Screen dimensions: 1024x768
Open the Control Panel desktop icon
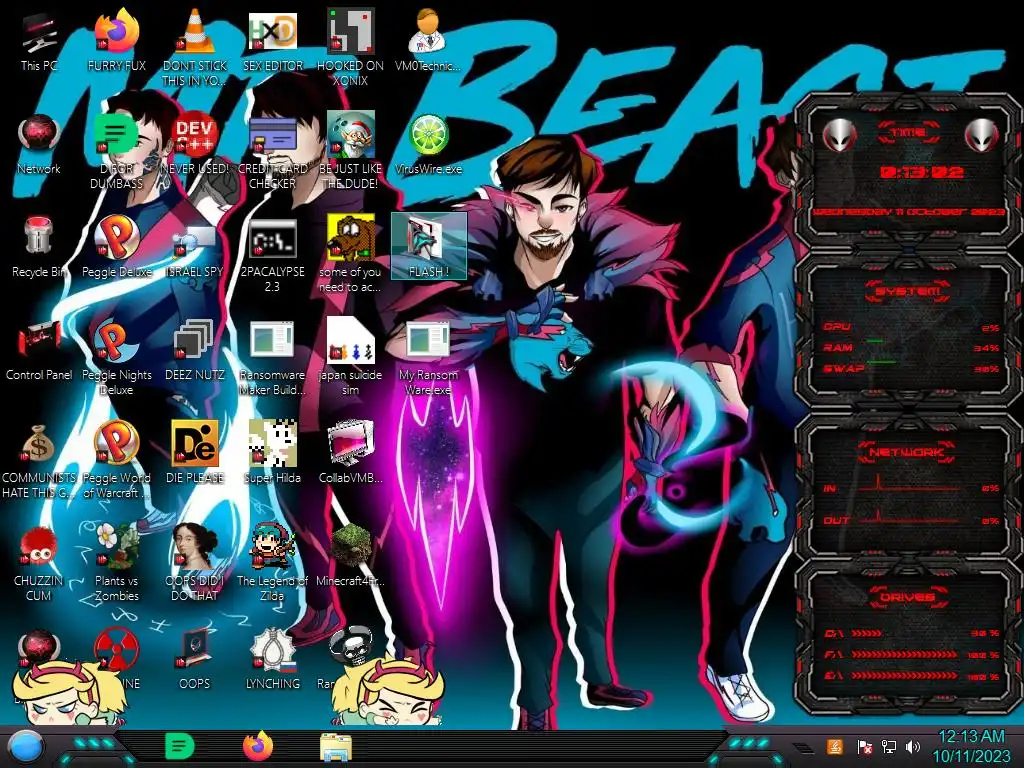point(39,351)
